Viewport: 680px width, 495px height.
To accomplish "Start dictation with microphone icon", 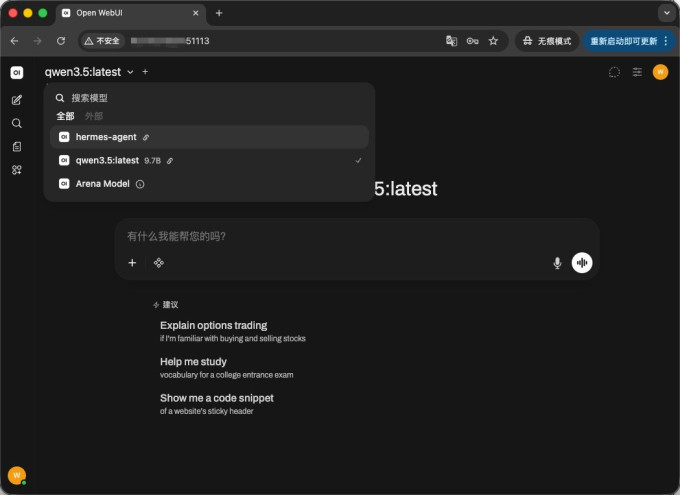I will (557, 263).
